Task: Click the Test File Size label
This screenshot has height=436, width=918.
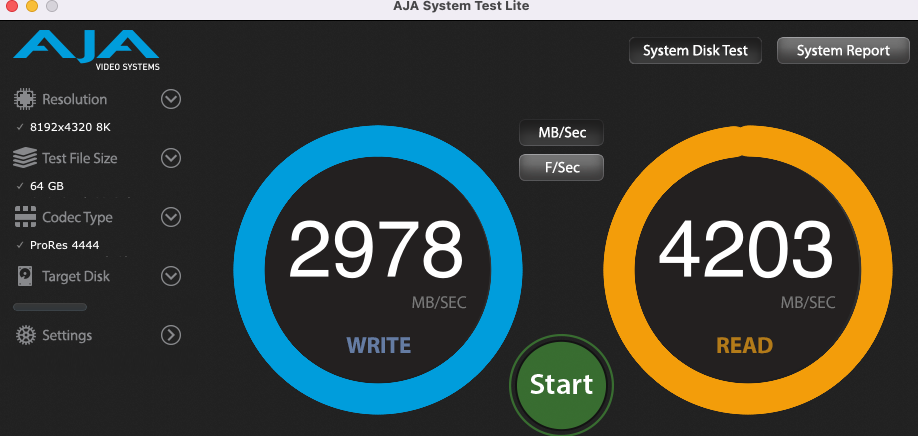Action: point(80,159)
